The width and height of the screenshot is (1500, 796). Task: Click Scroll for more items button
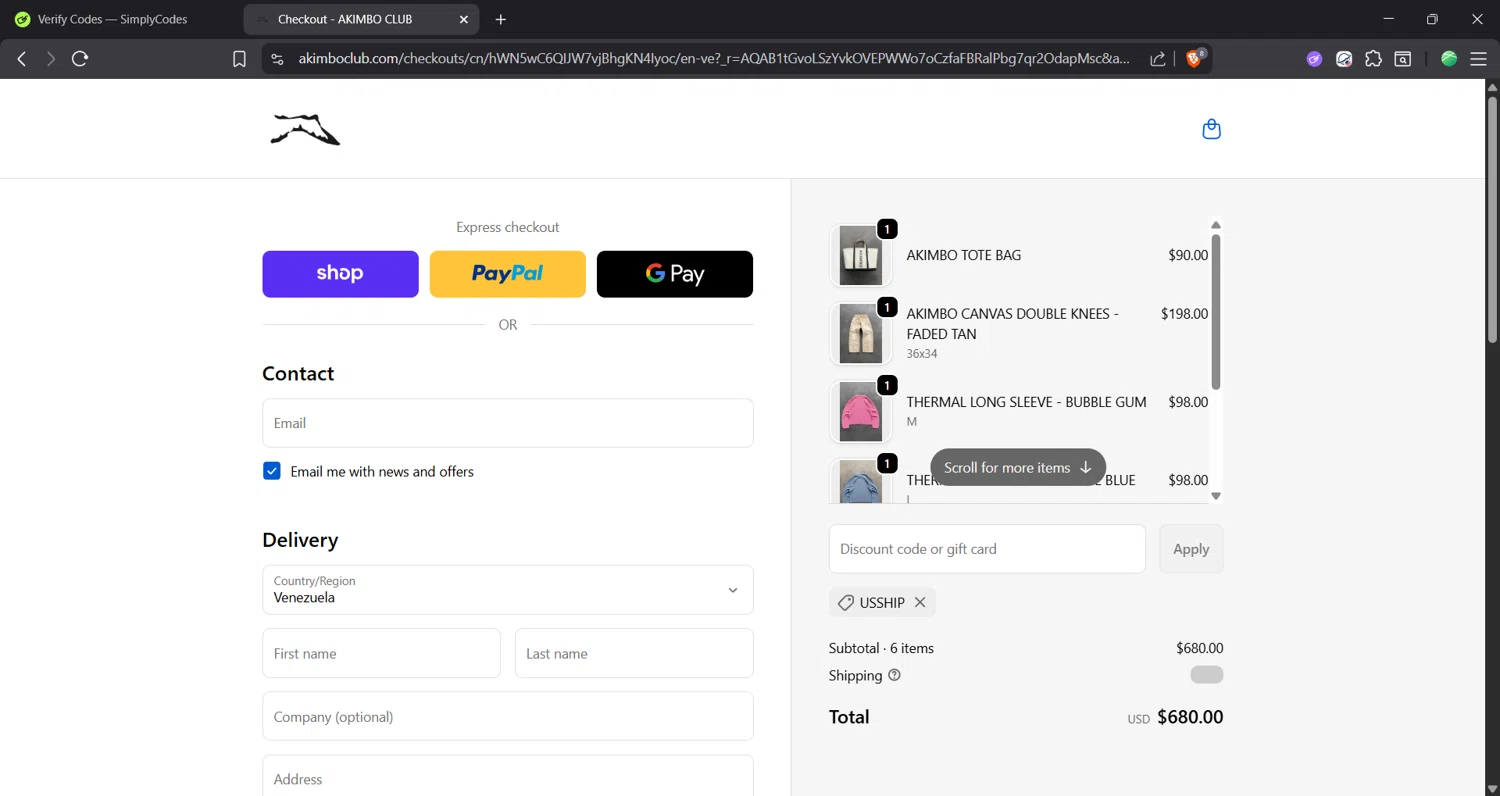point(1018,467)
